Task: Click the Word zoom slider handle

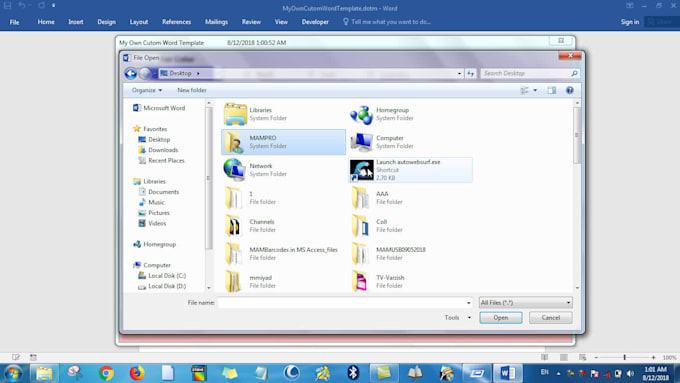Action: point(624,357)
